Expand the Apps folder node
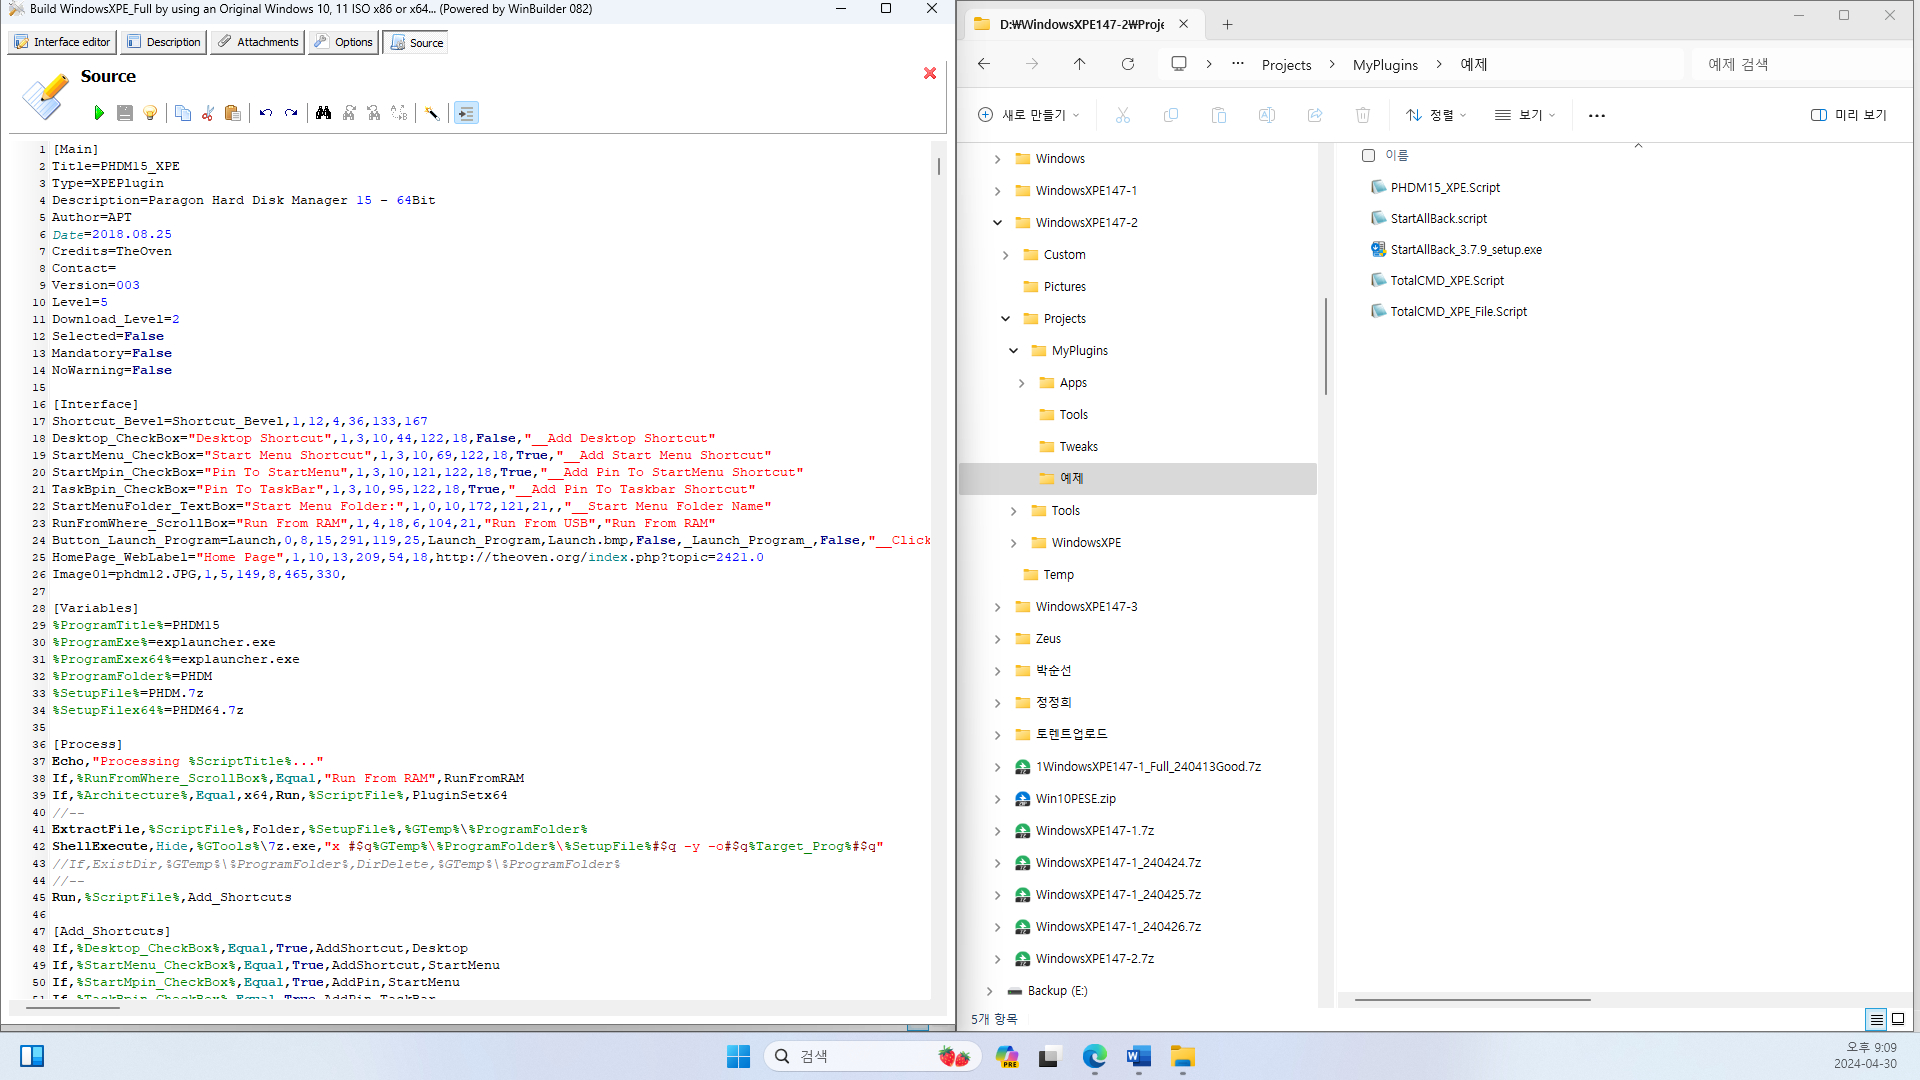This screenshot has height=1080, width=1920. 1021,383
